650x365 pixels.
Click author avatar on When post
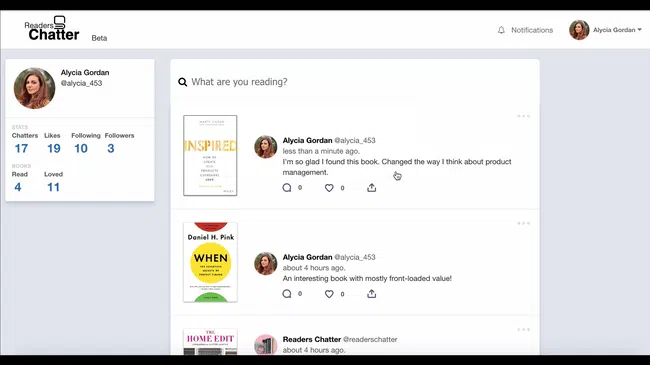tap(265, 263)
